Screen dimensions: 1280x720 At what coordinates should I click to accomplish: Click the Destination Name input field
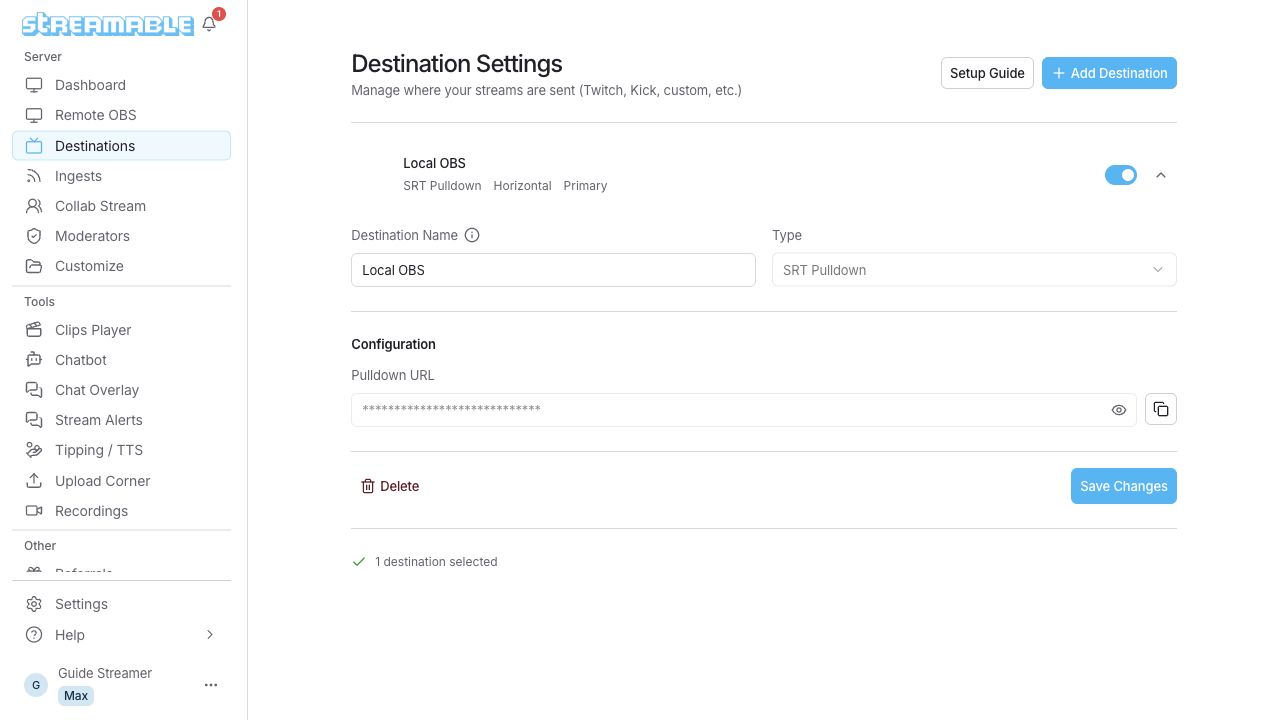point(553,270)
